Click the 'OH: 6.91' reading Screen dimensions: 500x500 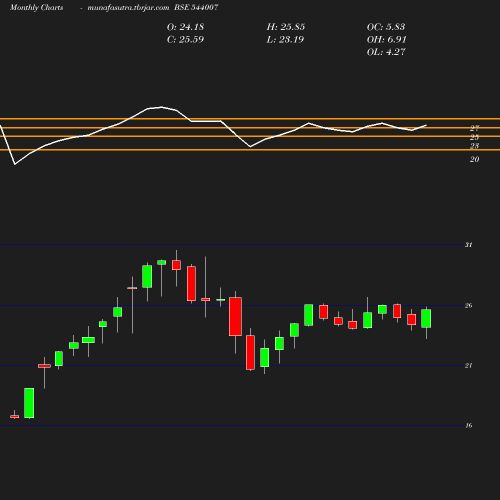(x=387, y=40)
